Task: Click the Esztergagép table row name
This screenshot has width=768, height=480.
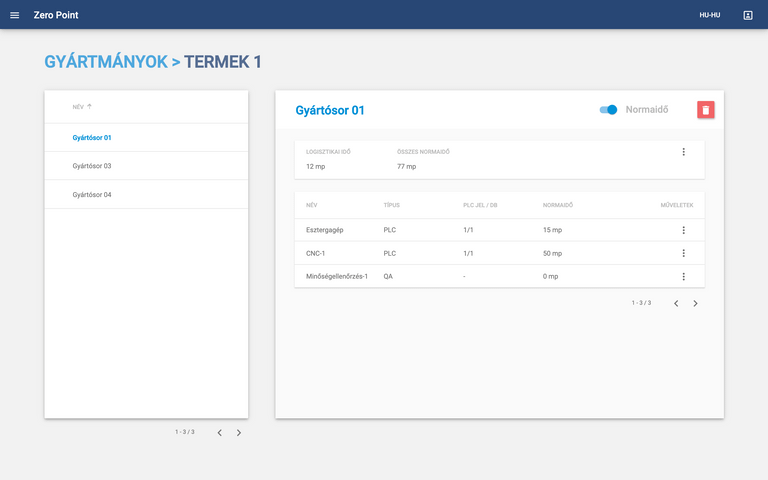Action: [x=325, y=230]
